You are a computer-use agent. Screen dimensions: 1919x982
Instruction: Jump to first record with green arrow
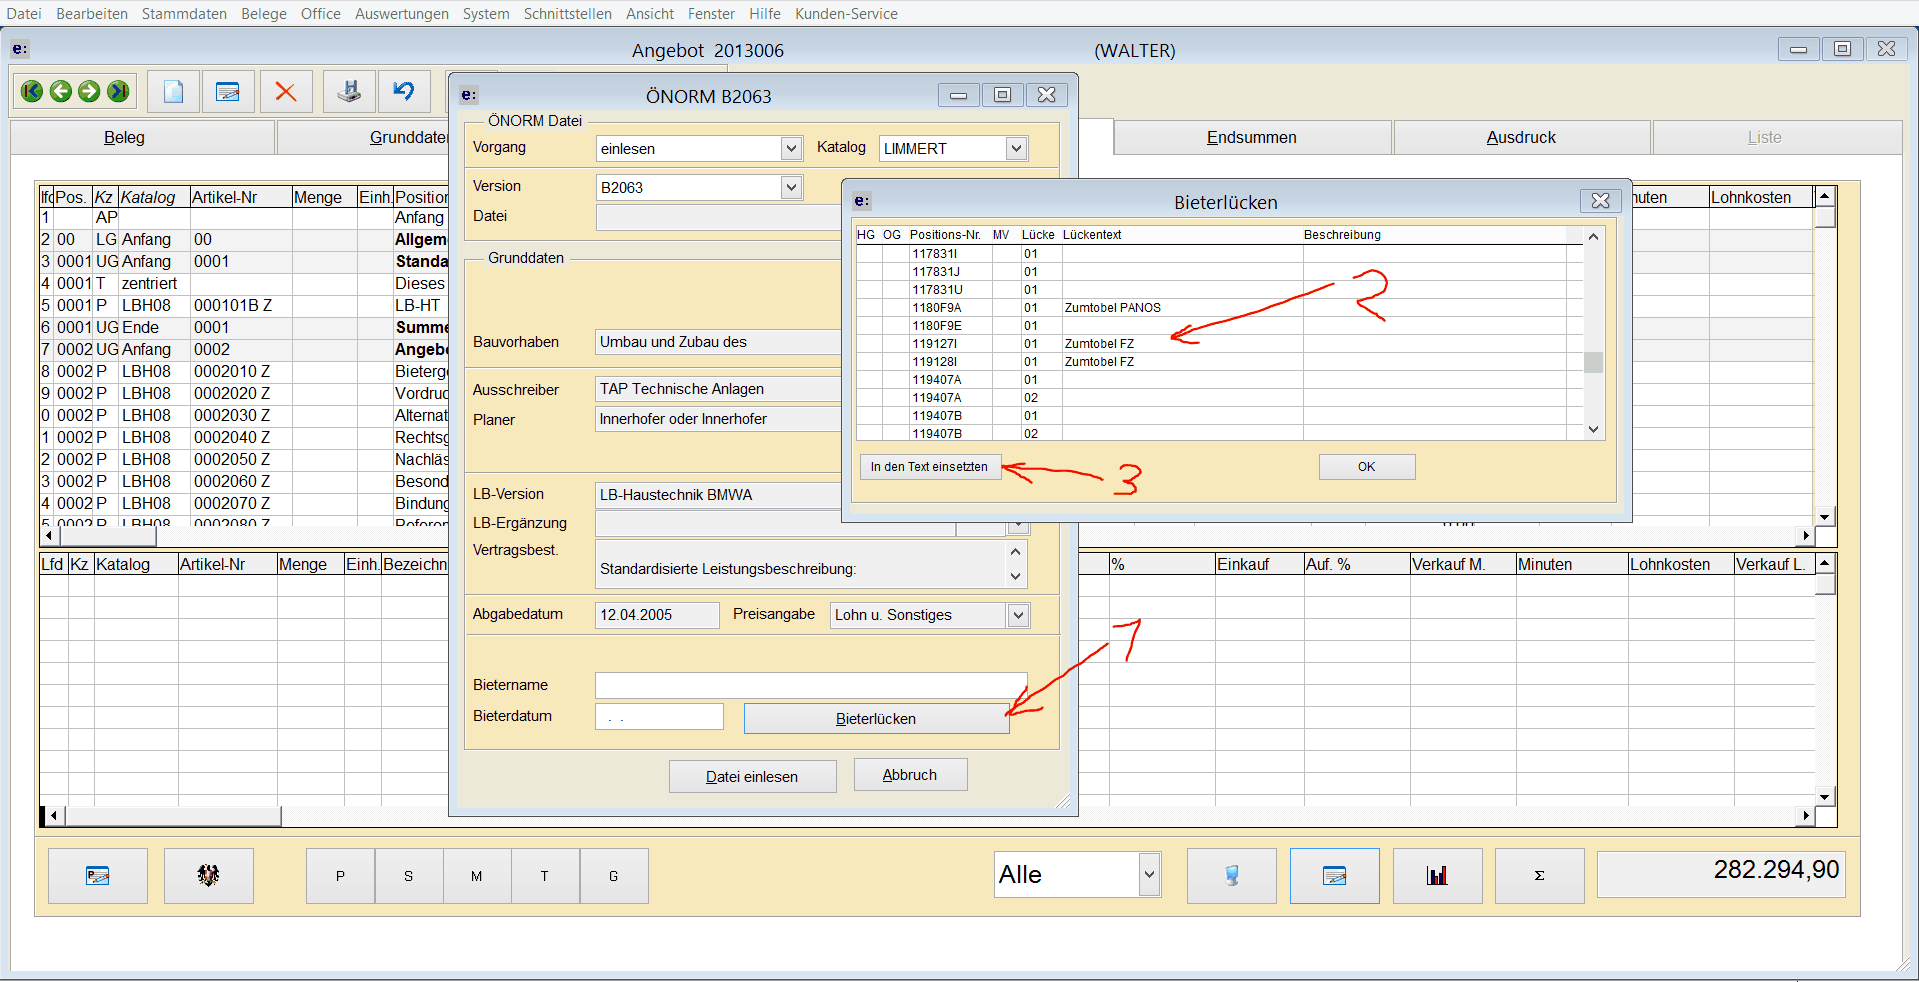click(x=31, y=92)
